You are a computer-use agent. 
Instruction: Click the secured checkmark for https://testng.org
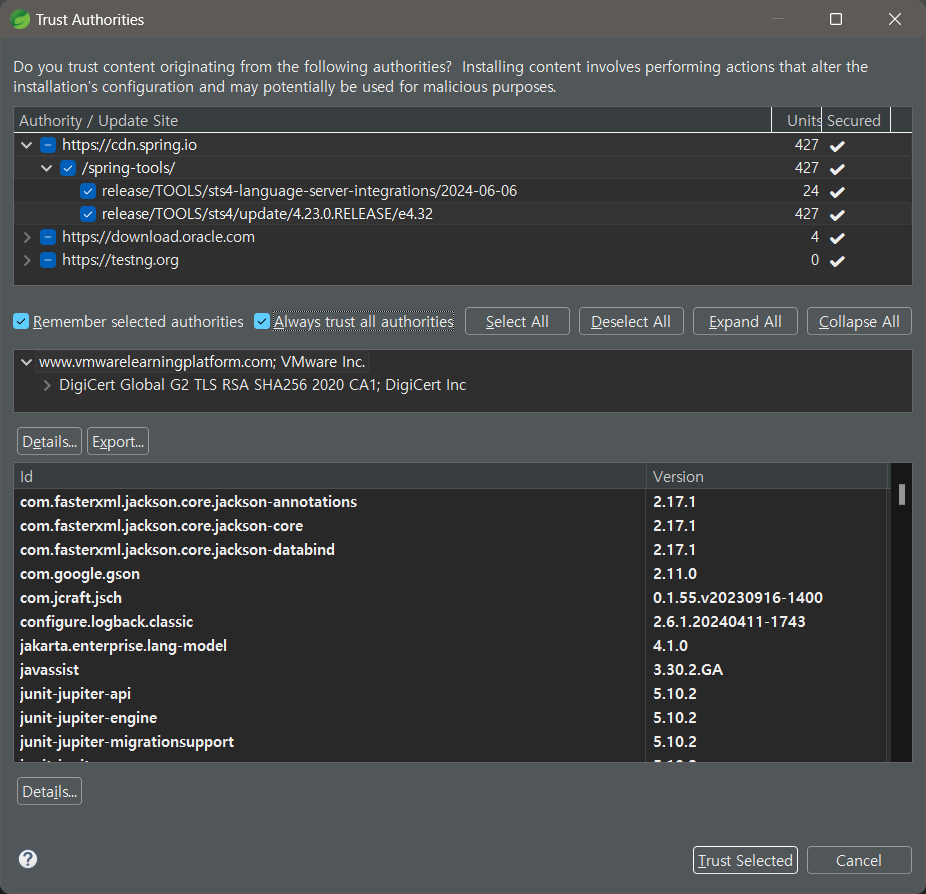[837, 261]
